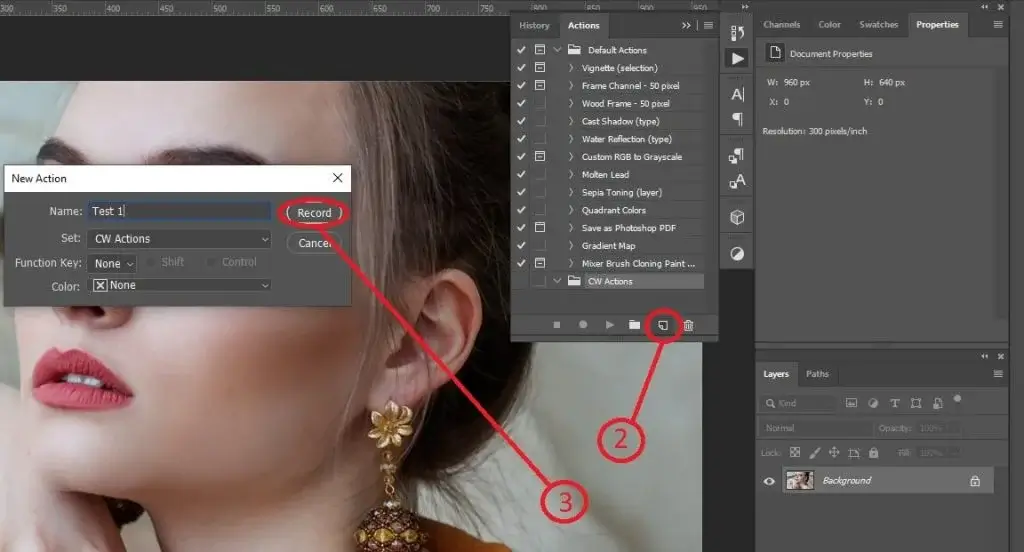1024x552 pixels.
Task: Open the Layers panel menu icon
Action: click(x=998, y=374)
